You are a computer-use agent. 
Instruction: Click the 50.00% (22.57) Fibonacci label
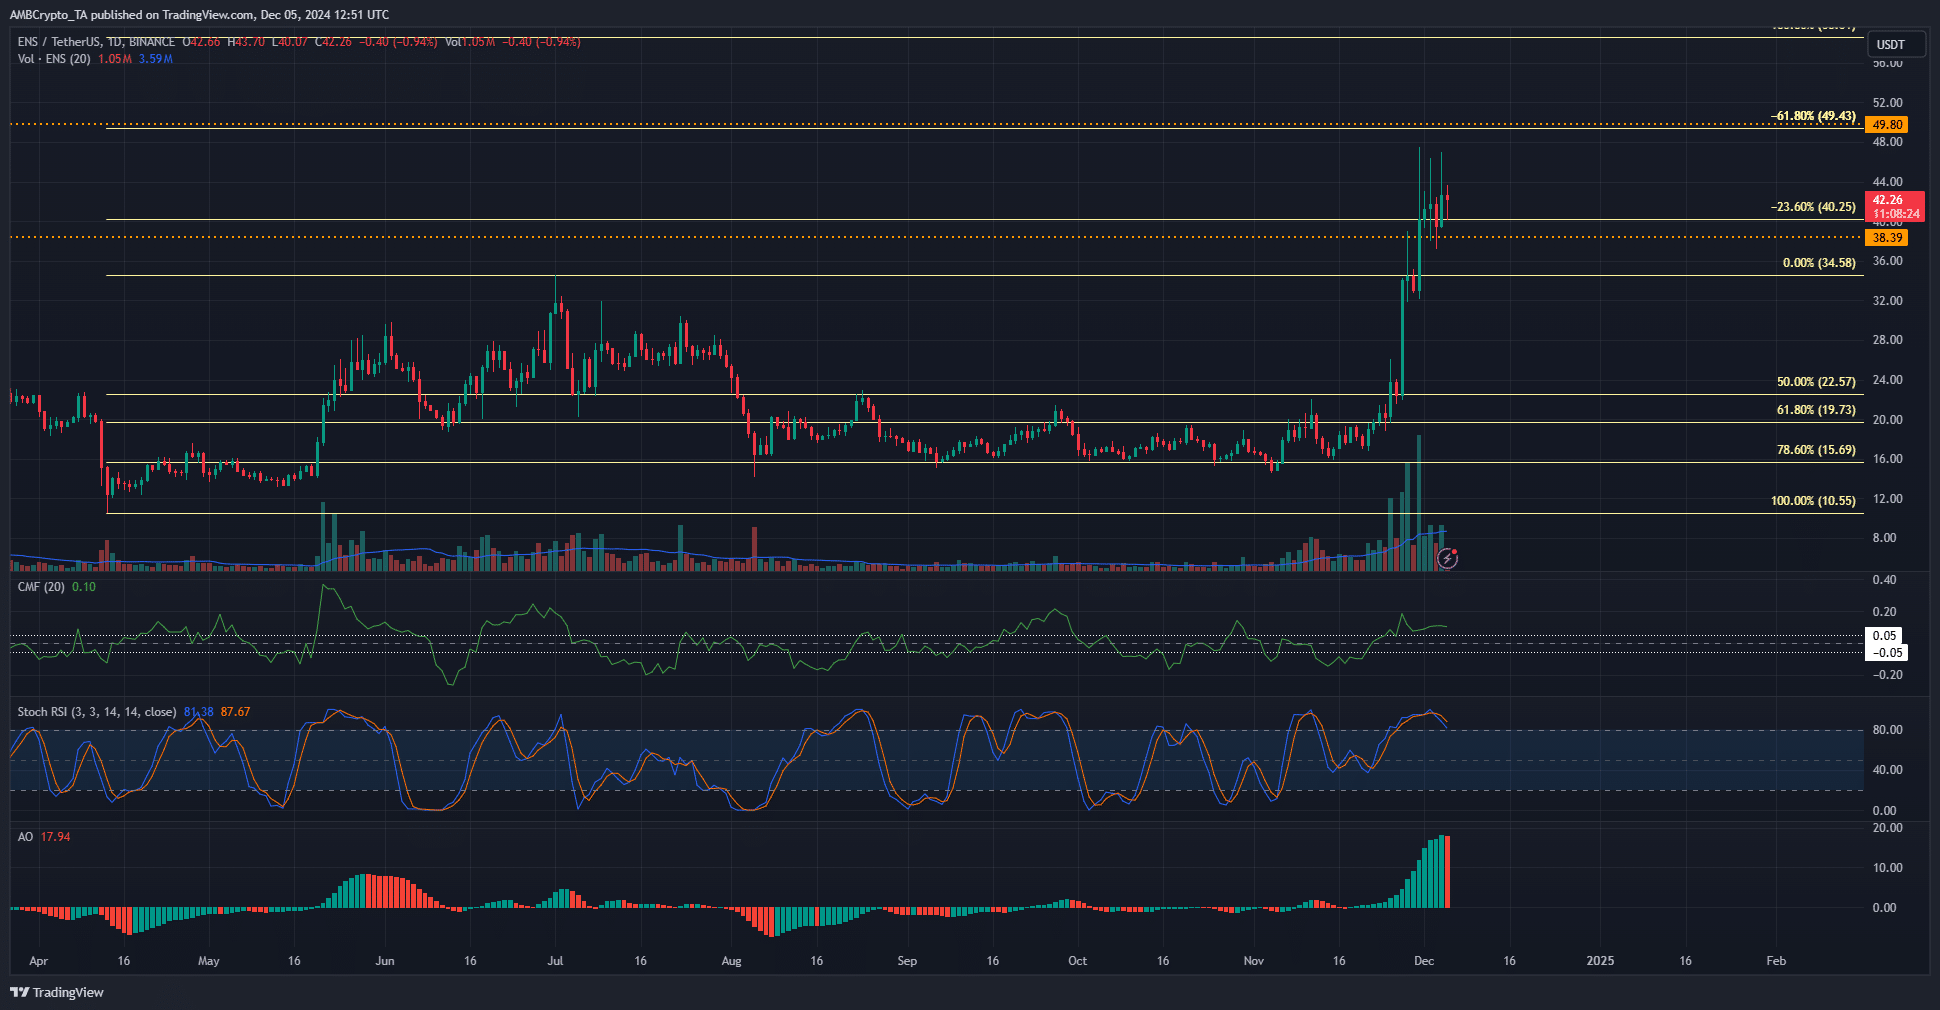pos(1816,382)
